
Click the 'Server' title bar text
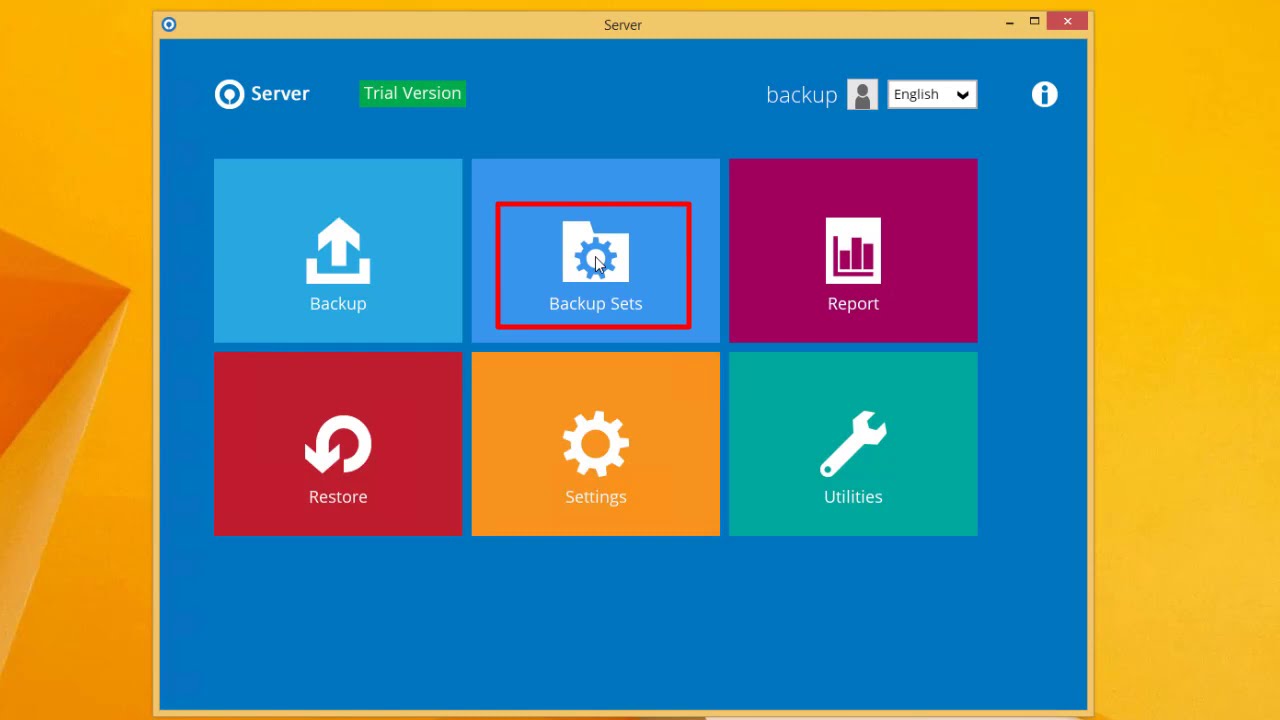pos(622,25)
